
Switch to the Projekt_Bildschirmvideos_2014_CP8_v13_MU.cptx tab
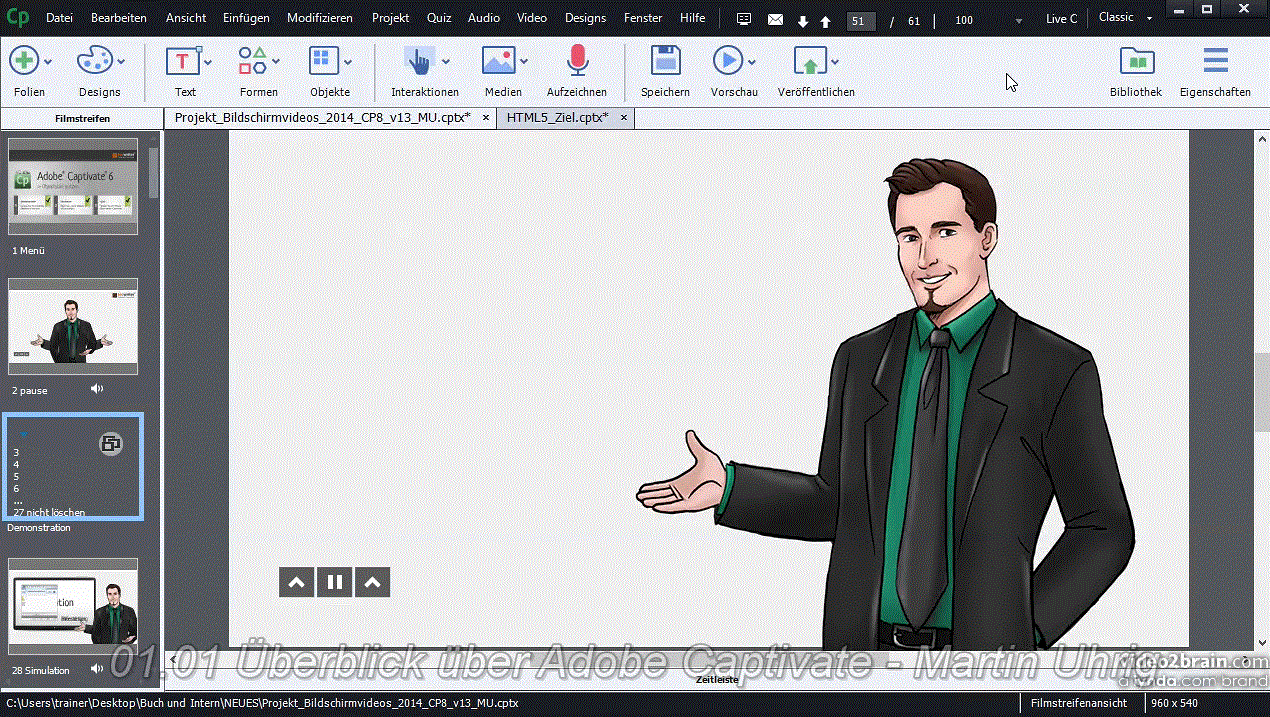tap(322, 118)
